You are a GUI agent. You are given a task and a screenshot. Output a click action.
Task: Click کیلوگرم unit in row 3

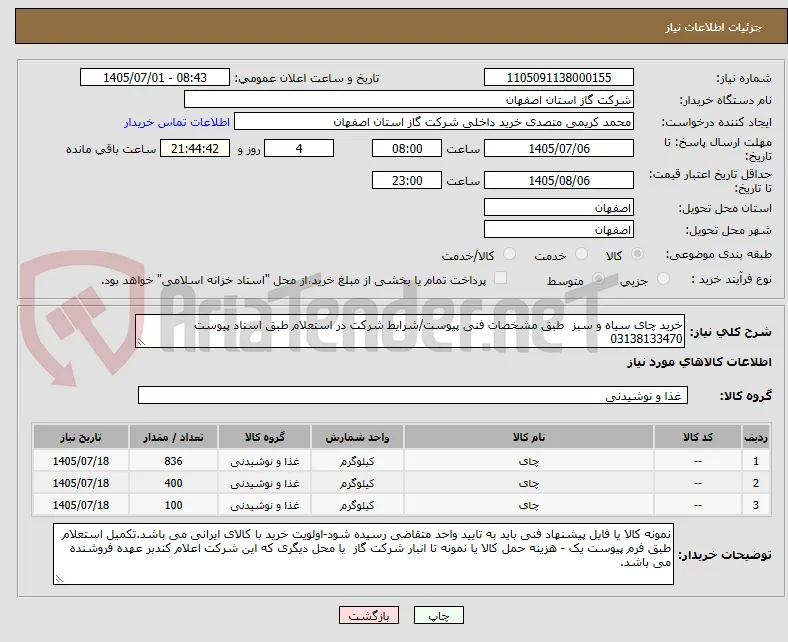(357, 506)
